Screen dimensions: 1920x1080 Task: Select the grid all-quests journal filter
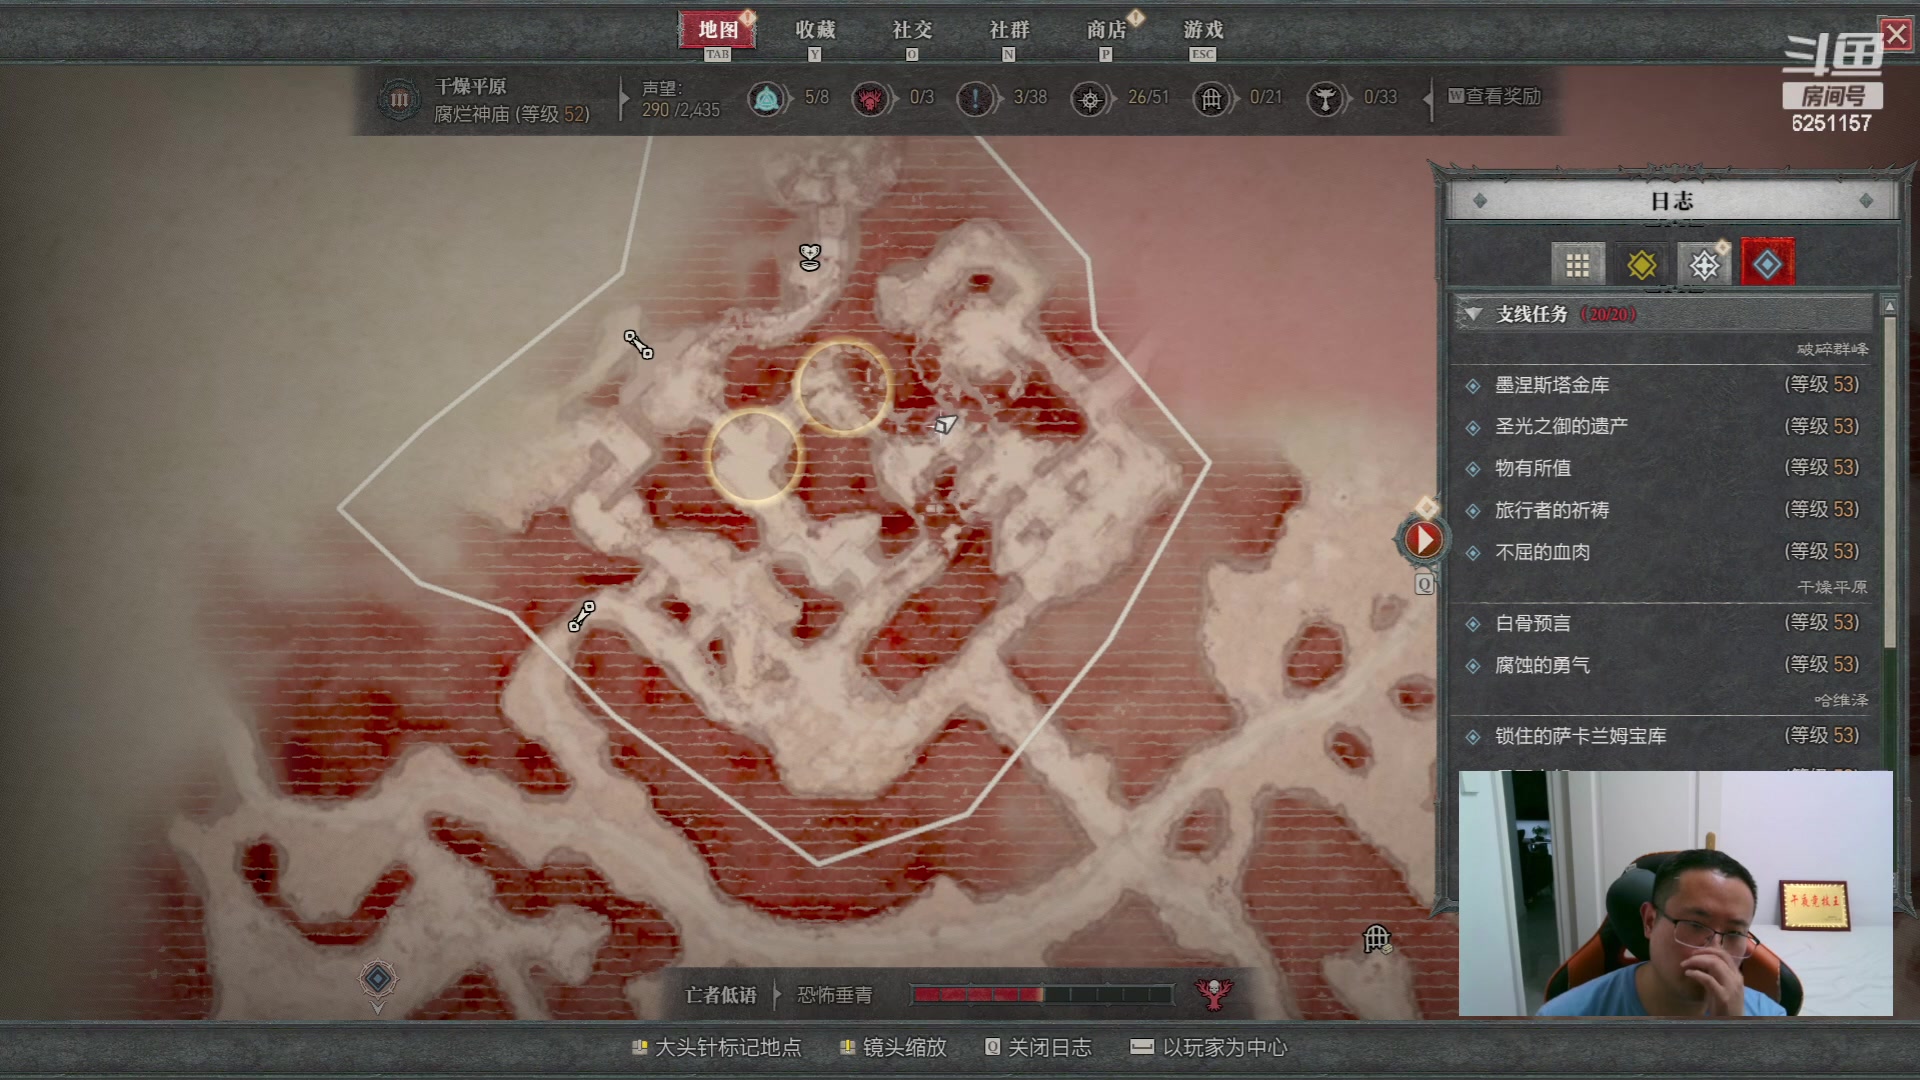1577,265
